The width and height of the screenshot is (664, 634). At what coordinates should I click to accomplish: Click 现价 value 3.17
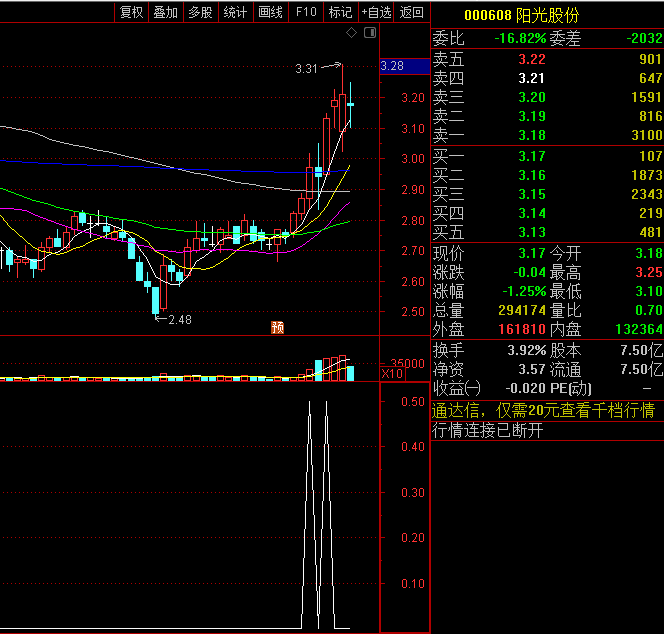532,254
